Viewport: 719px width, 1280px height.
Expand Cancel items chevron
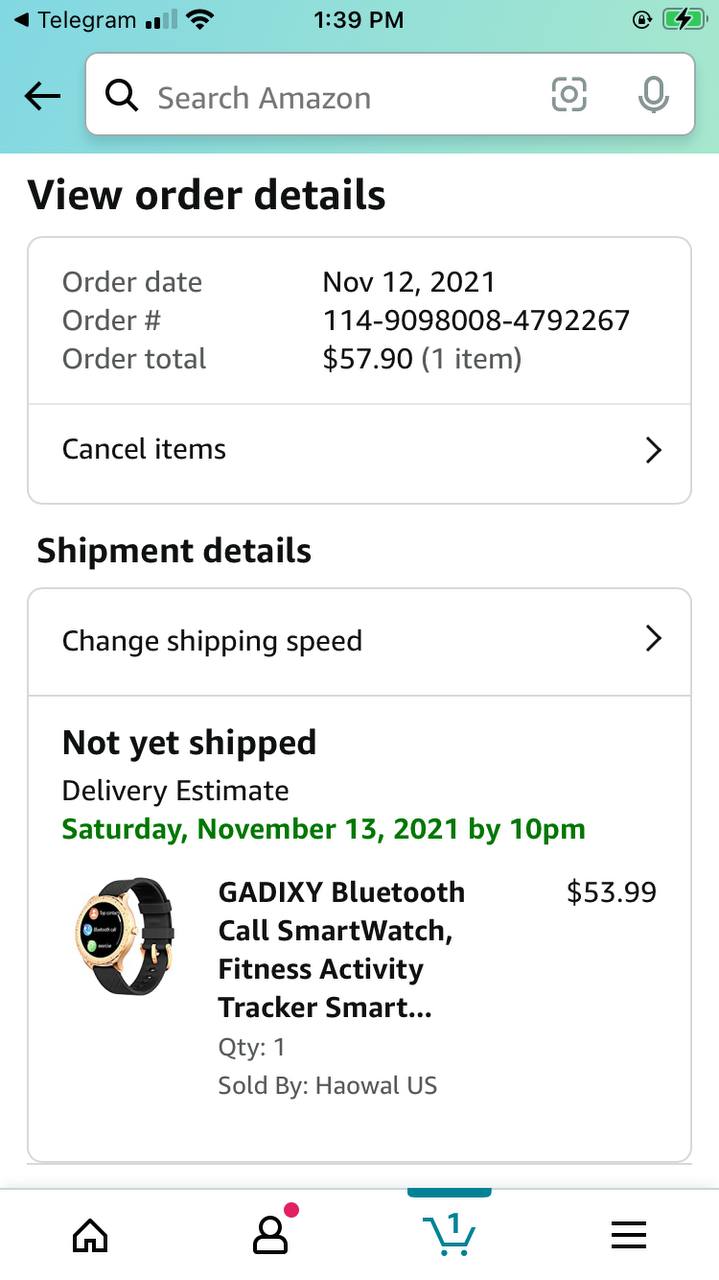[x=653, y=450]
